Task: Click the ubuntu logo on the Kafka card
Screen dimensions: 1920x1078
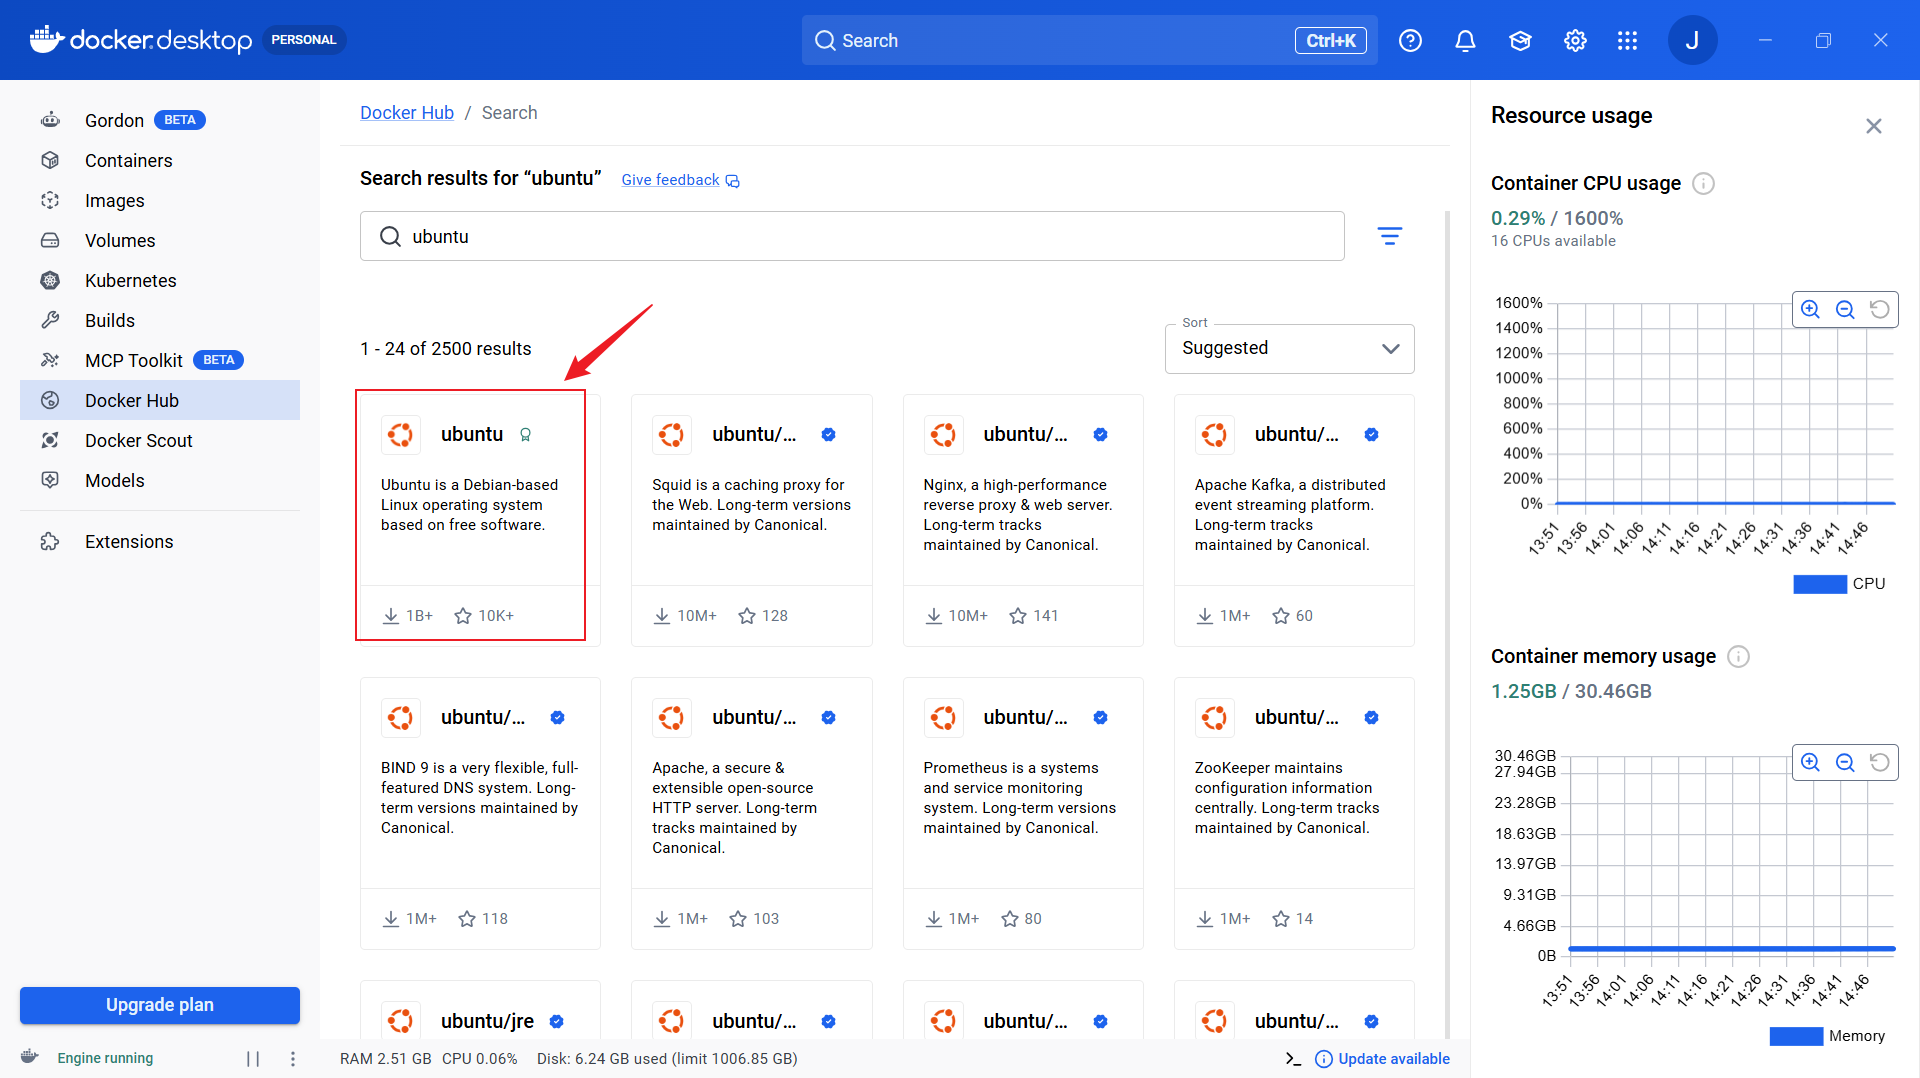Action: point(1214,434)
